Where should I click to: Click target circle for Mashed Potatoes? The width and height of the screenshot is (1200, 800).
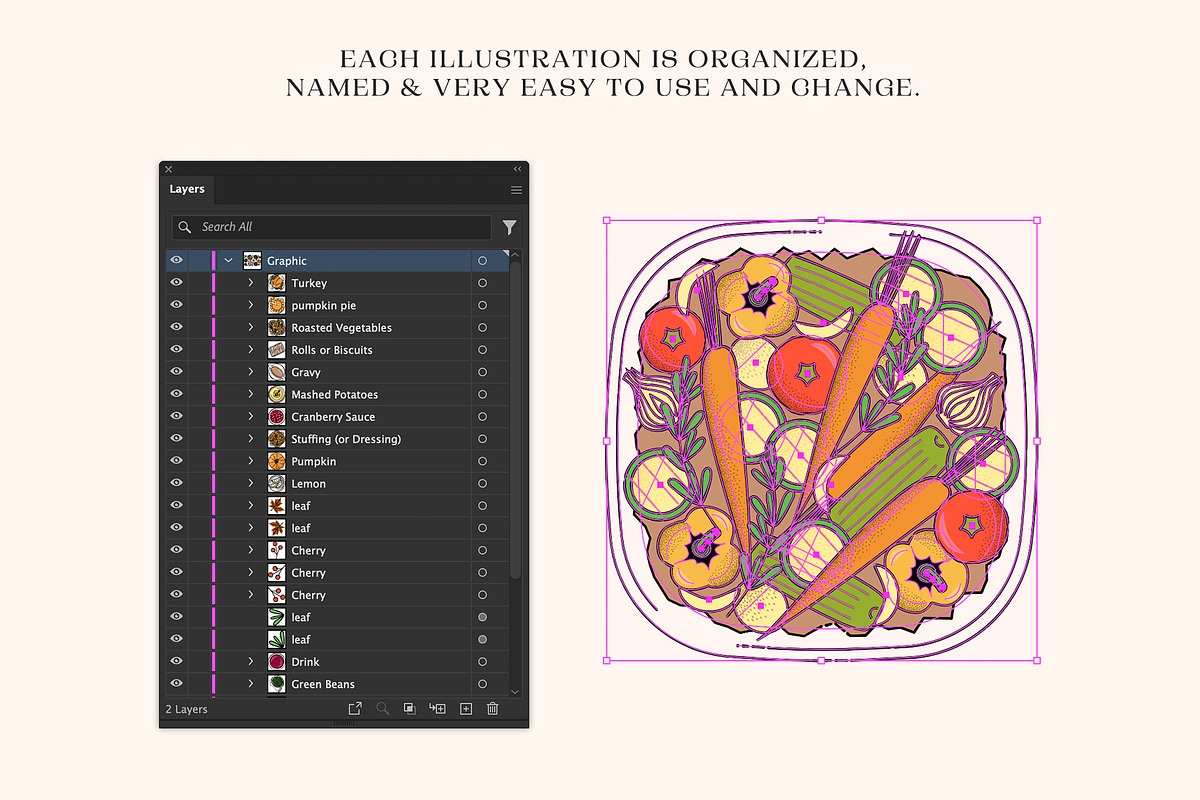[482, 394]
